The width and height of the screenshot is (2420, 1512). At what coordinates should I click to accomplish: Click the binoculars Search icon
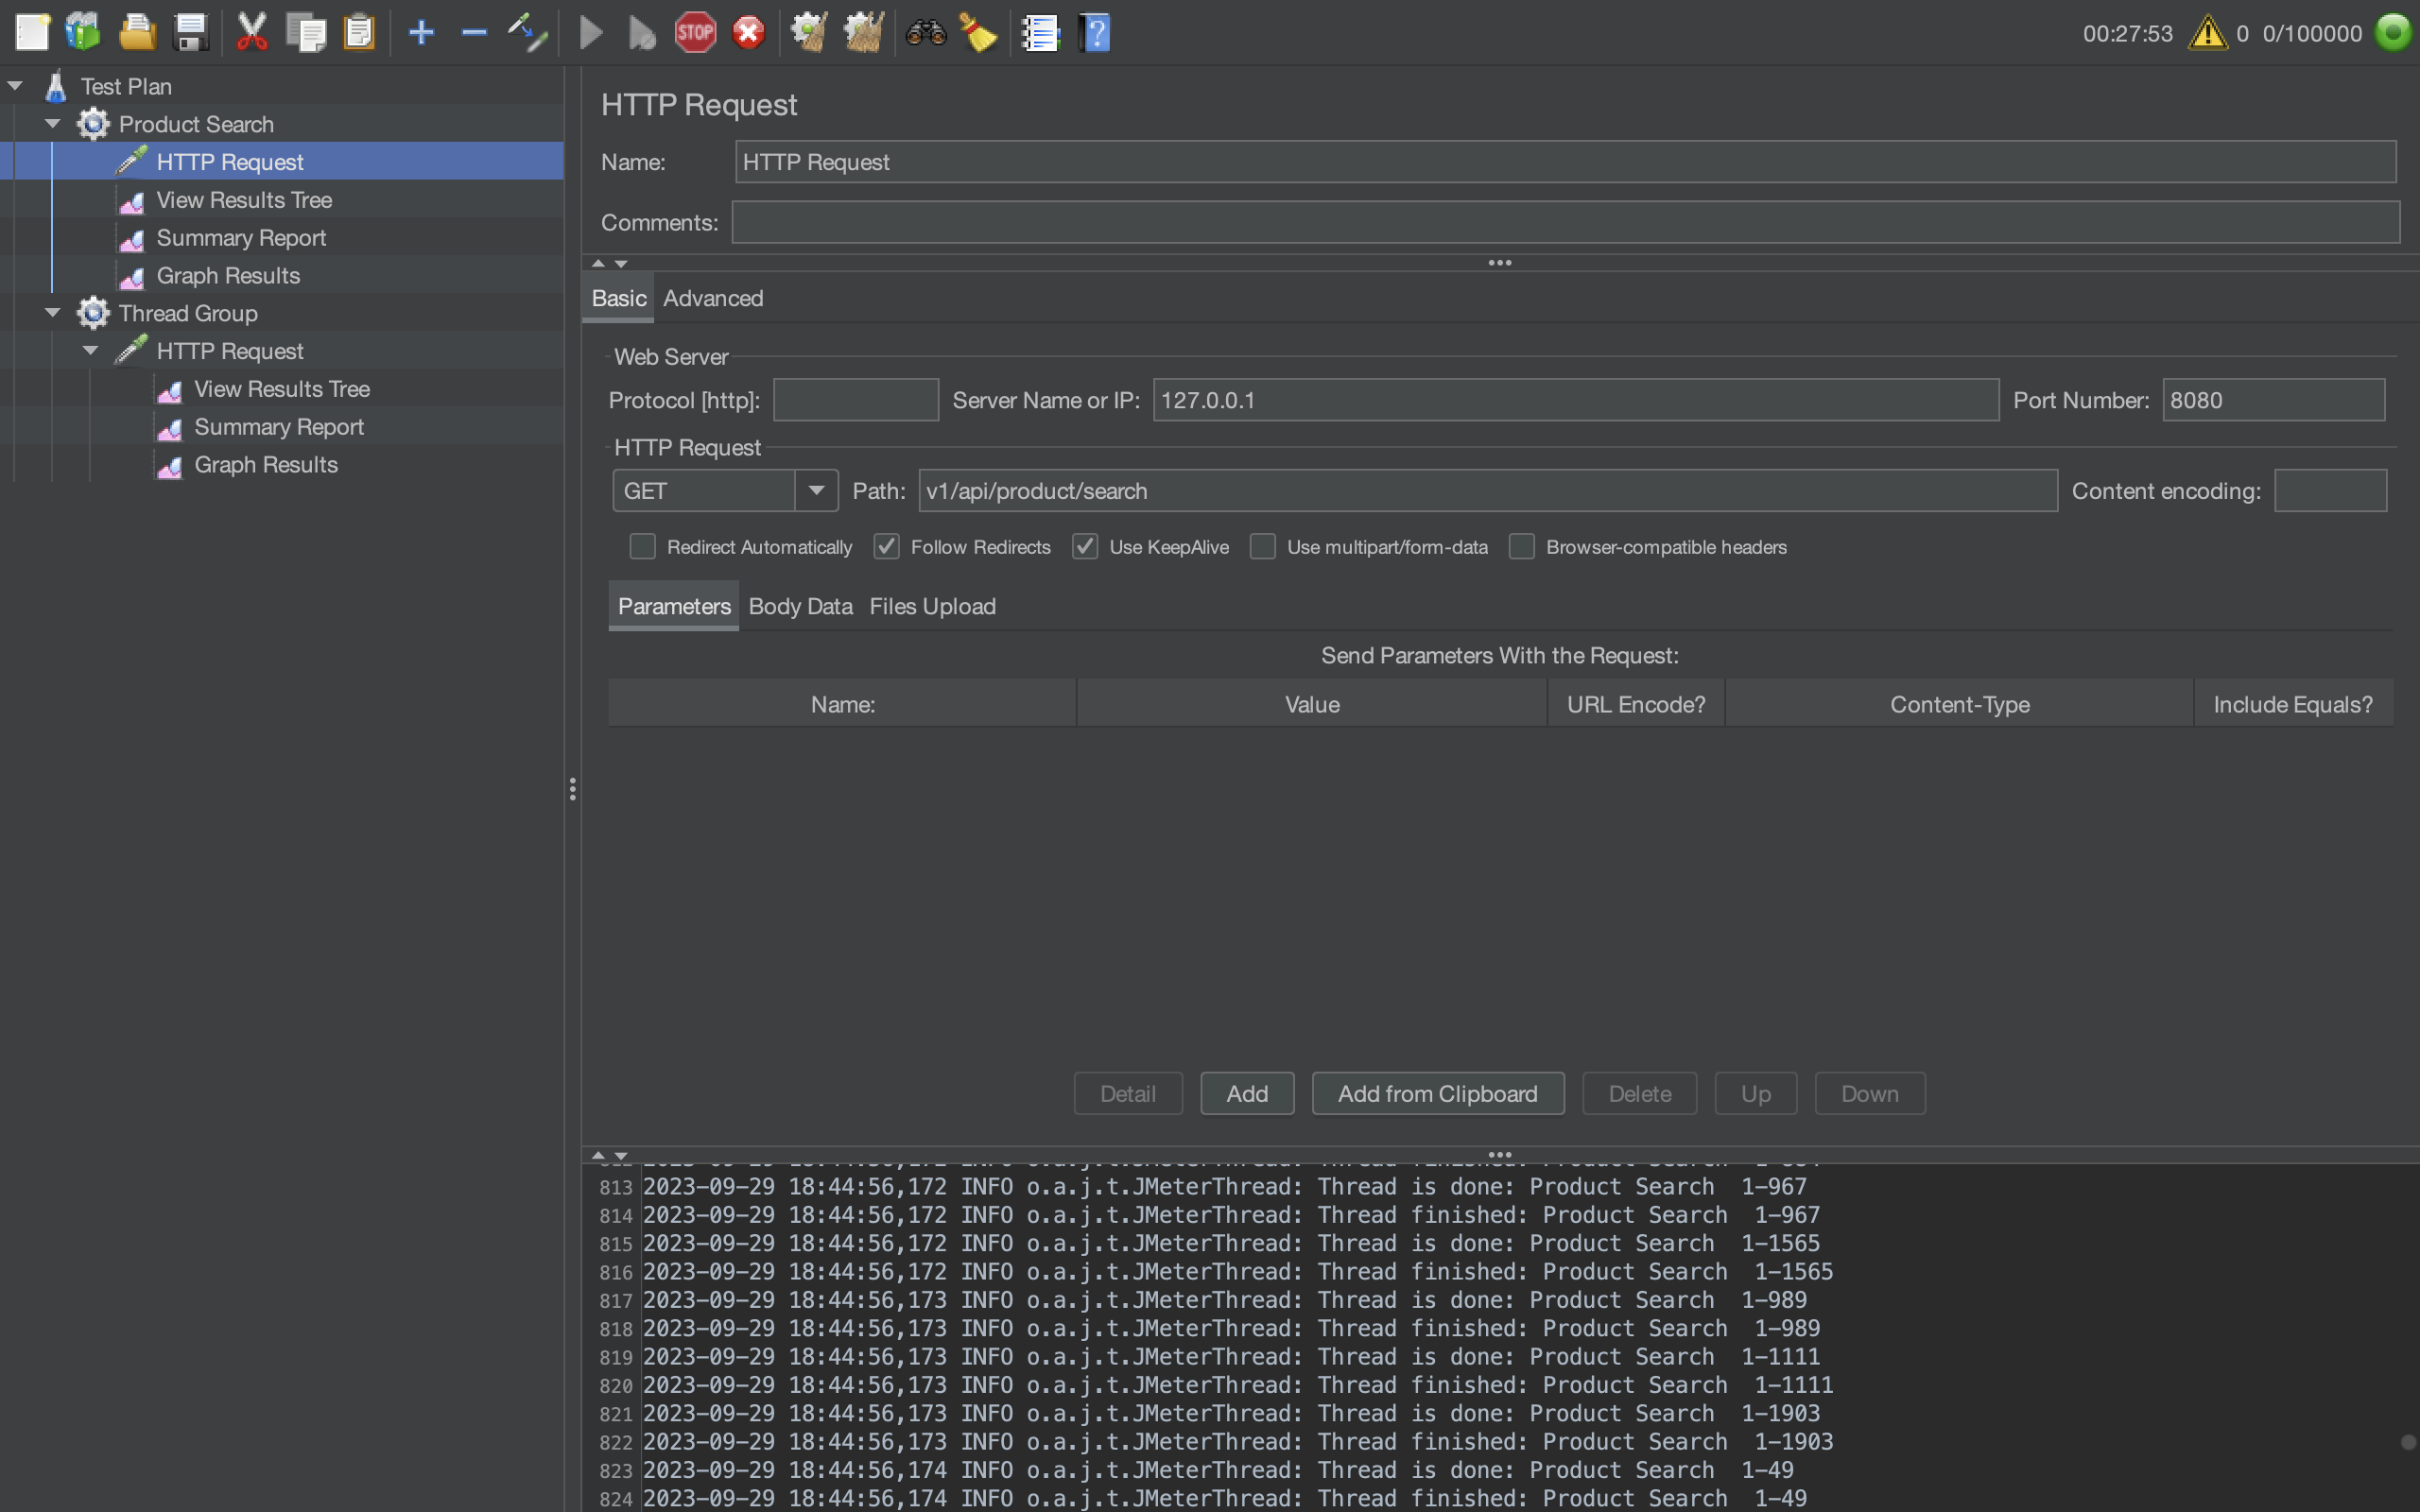925,33
